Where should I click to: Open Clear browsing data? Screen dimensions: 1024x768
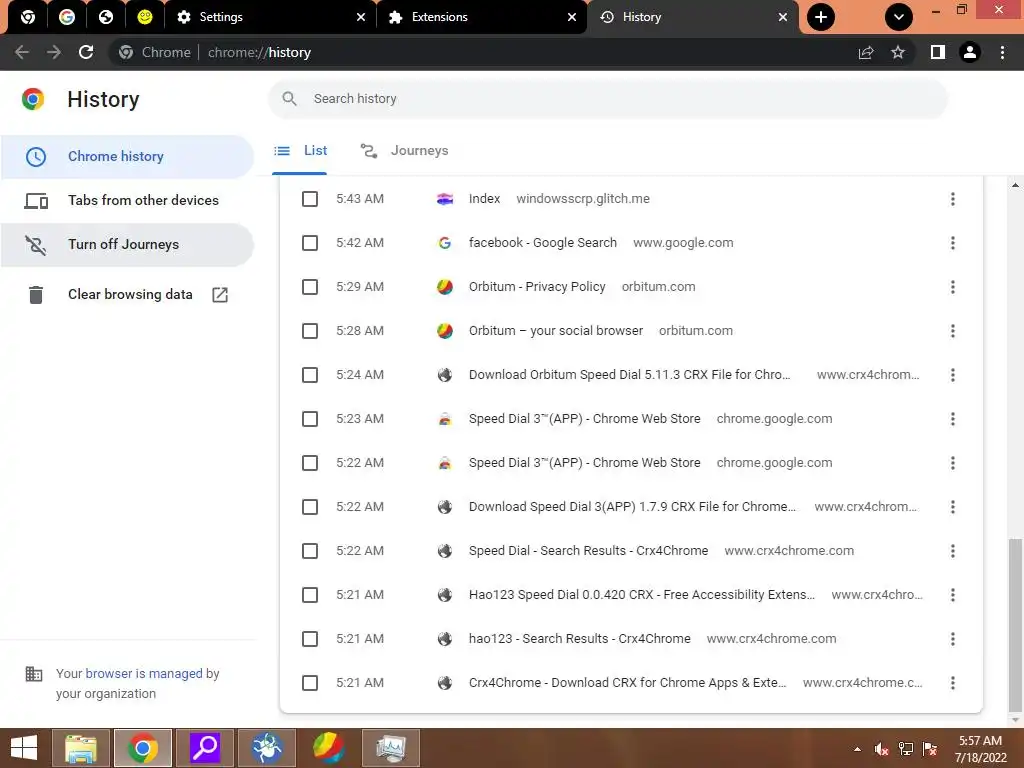coord(127,295)
